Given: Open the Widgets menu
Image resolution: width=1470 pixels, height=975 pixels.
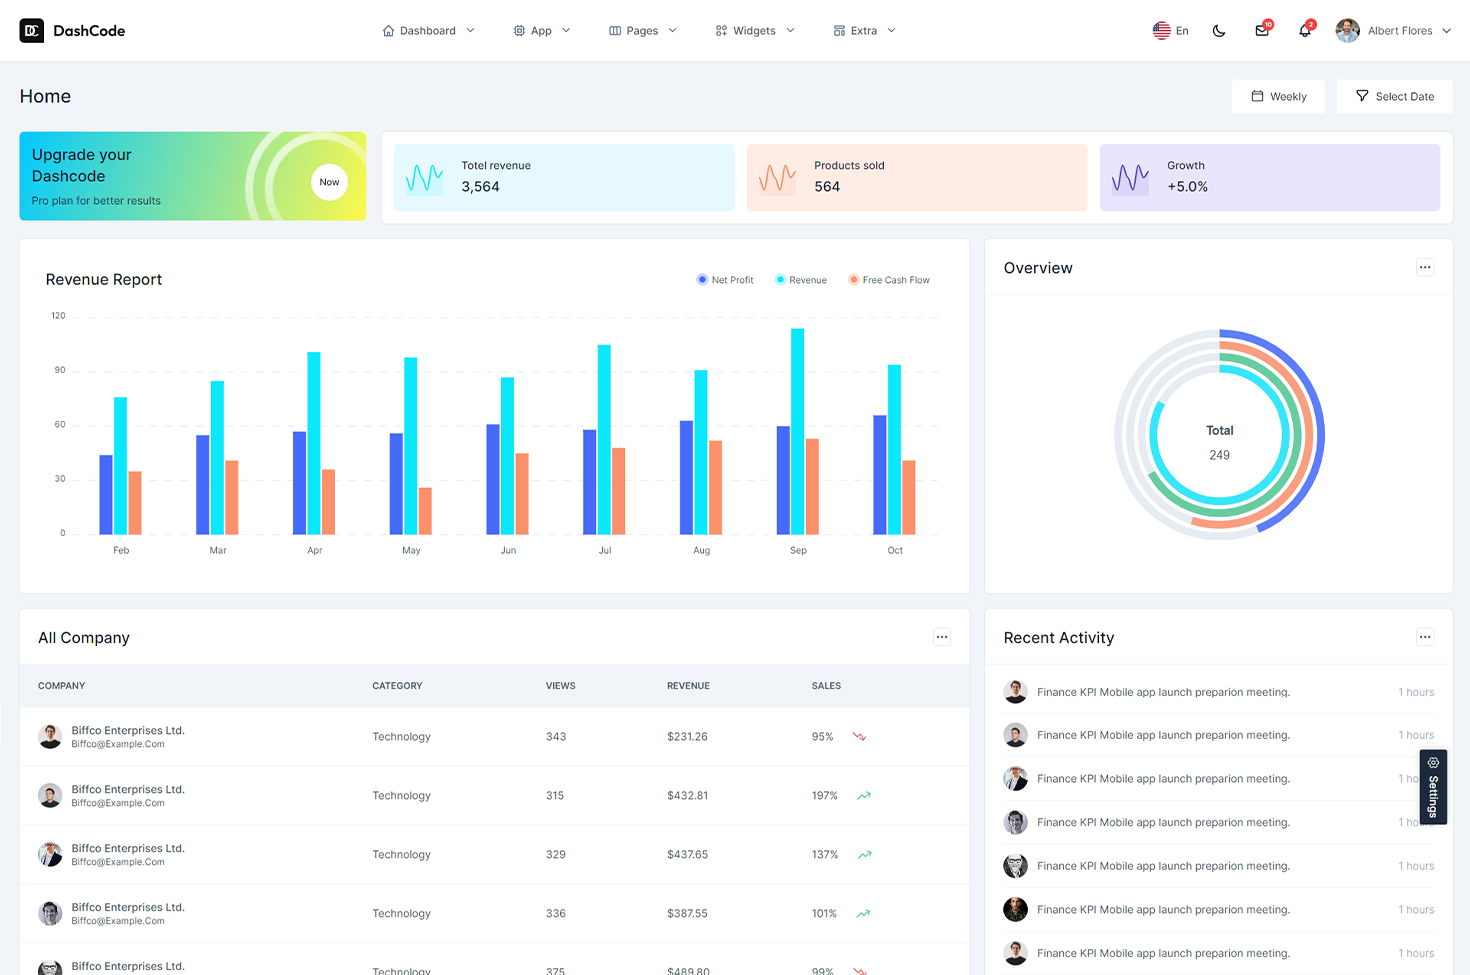Looking at the screenshot, I should coord(755,31).
